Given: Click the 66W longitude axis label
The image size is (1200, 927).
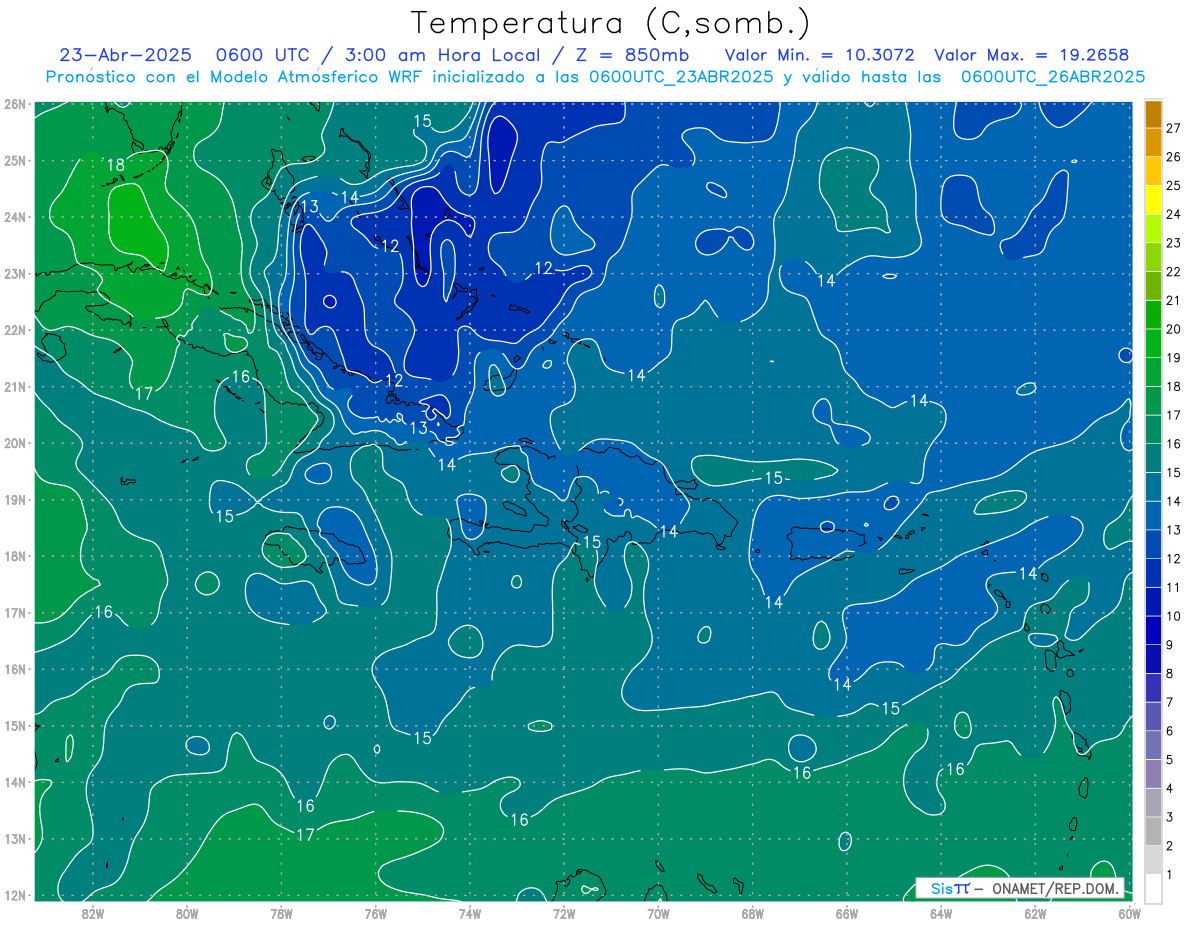Looking at the screenshot, I should pos(847,913).
